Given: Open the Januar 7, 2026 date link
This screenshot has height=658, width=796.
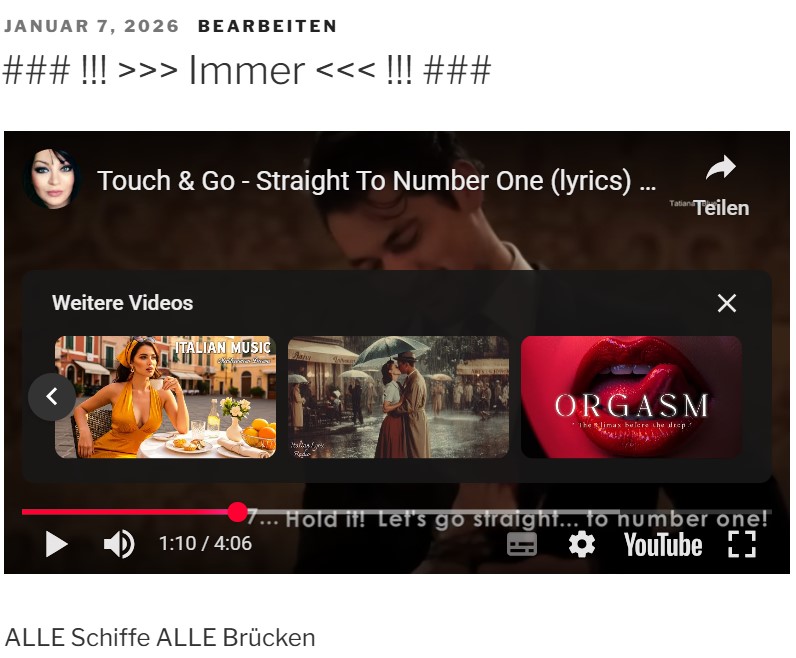Looking at the screenshot, I should [x=91, y=26].
